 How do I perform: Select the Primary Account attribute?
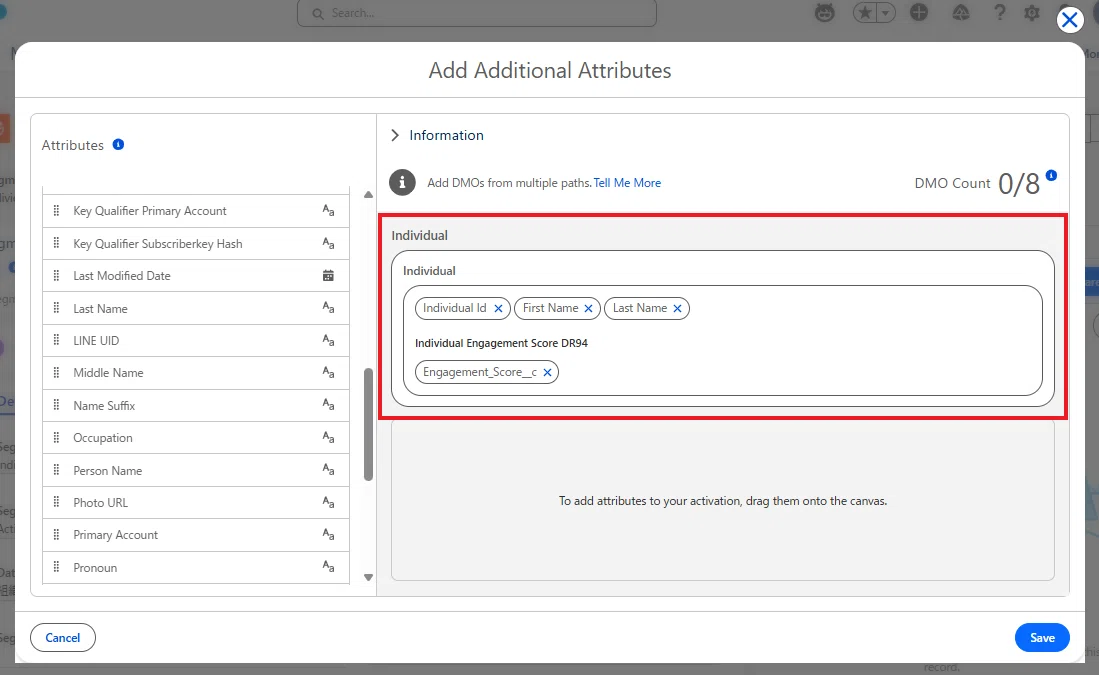[196, 535]
